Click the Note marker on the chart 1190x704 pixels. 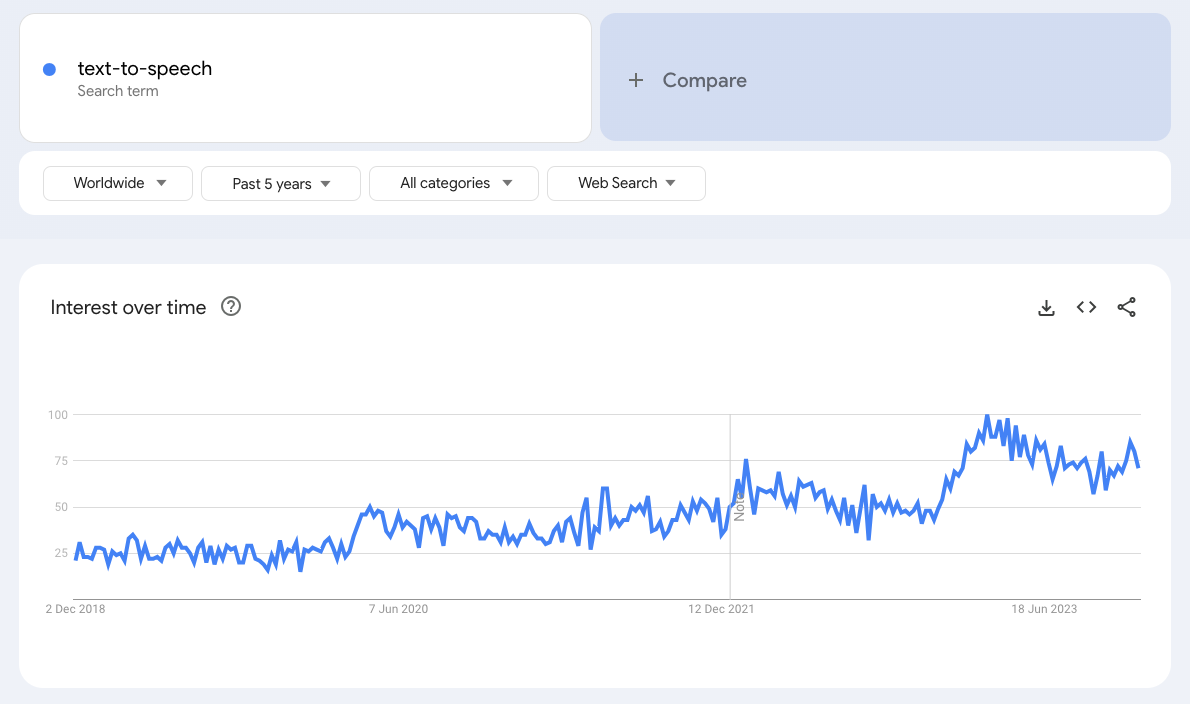pos(738,506)
